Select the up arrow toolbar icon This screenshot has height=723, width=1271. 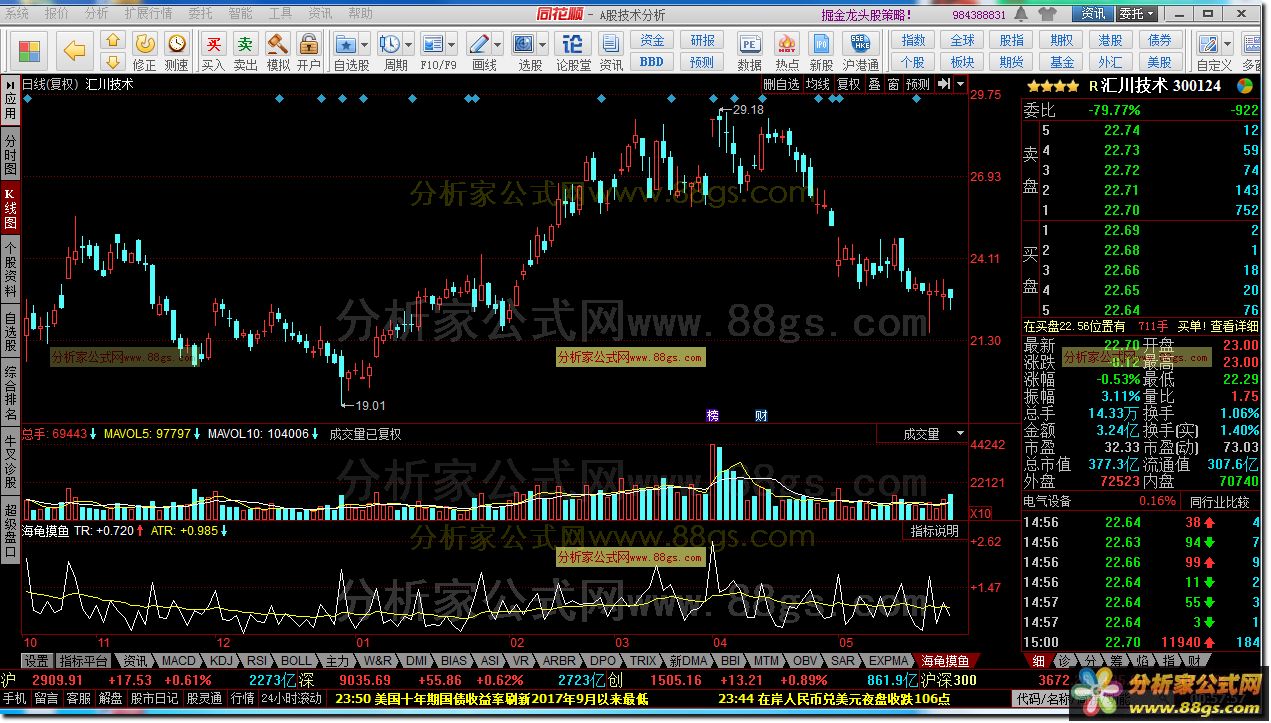113,41
